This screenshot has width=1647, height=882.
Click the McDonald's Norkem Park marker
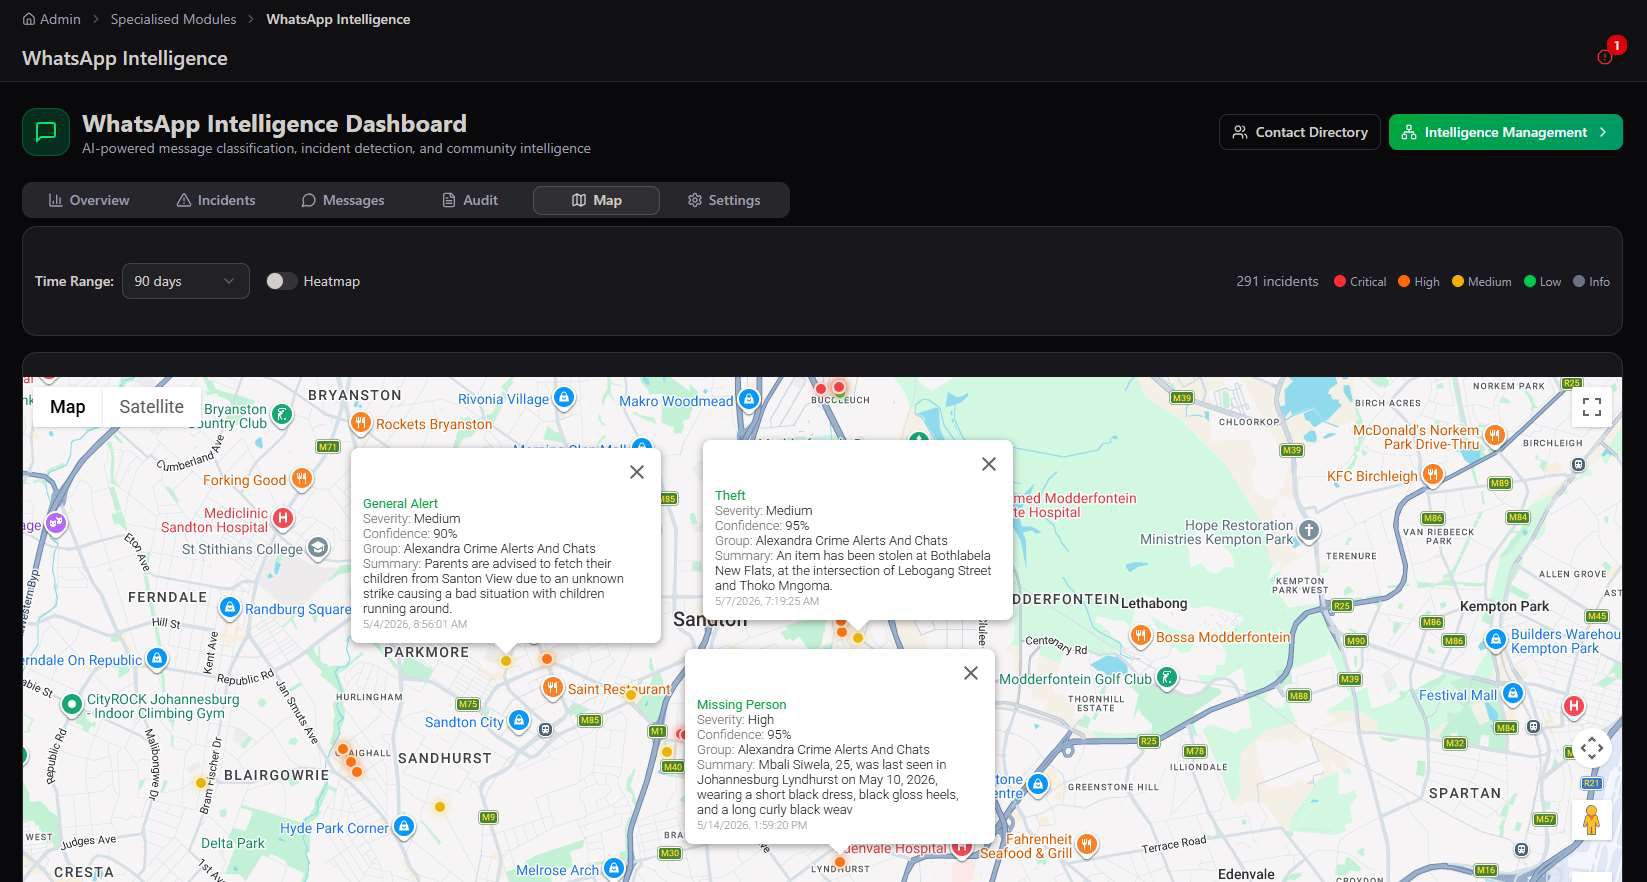(1495, 435)
